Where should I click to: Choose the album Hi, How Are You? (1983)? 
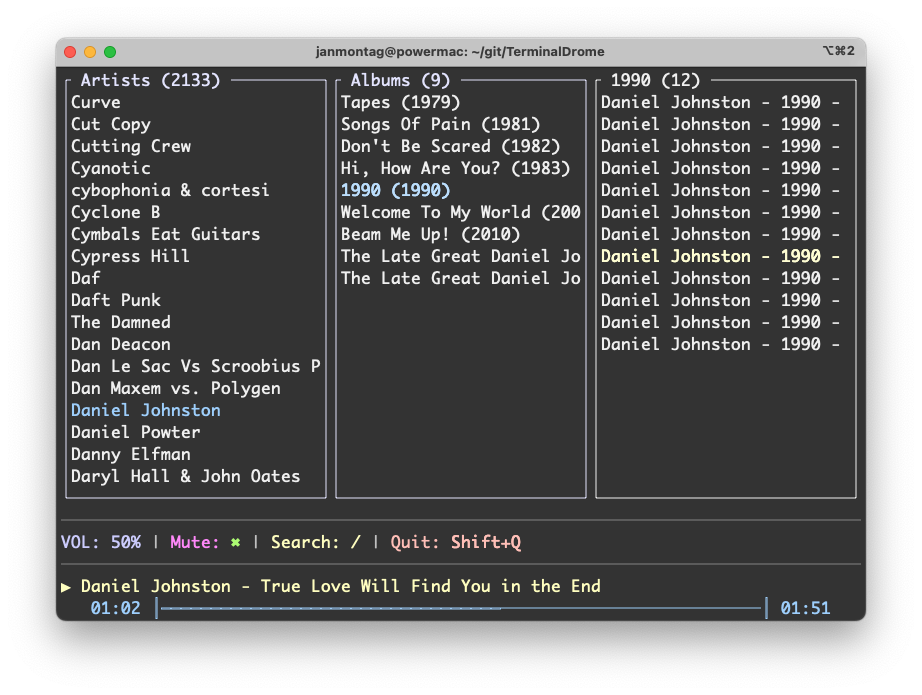tap(456, 168)
